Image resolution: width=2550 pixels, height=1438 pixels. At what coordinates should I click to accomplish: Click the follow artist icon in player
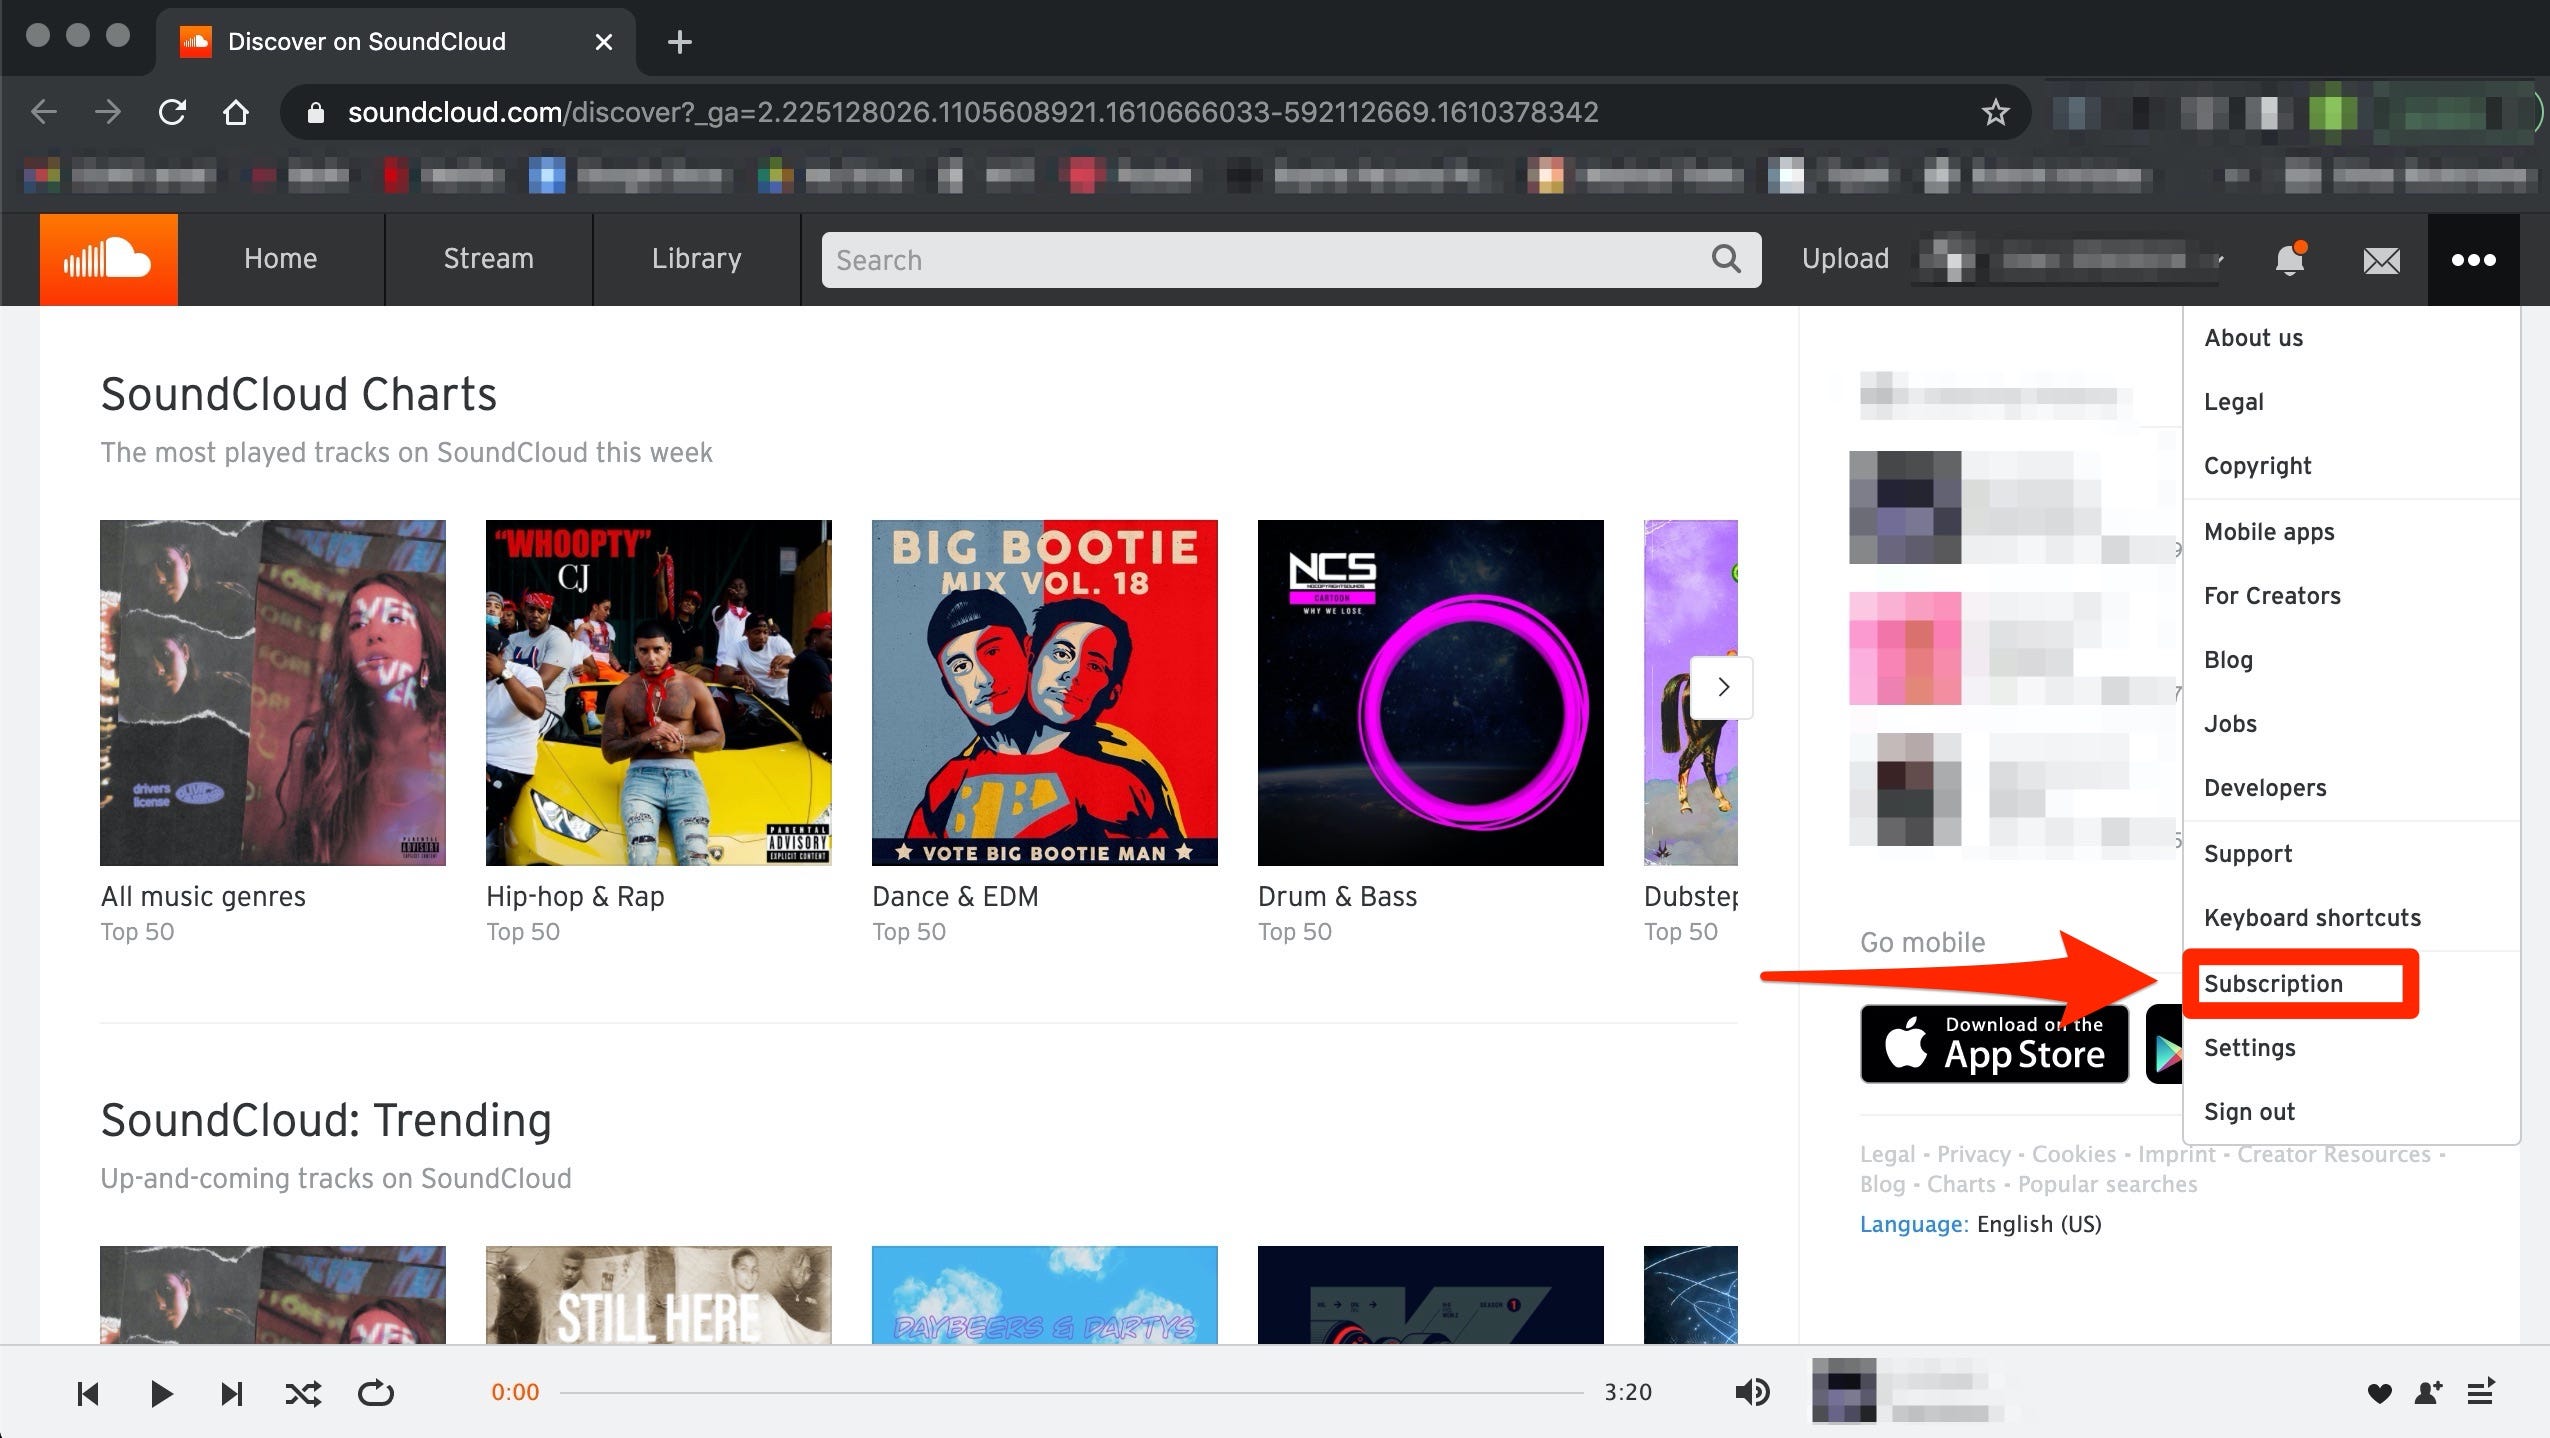click(x=2433, y=1392)
